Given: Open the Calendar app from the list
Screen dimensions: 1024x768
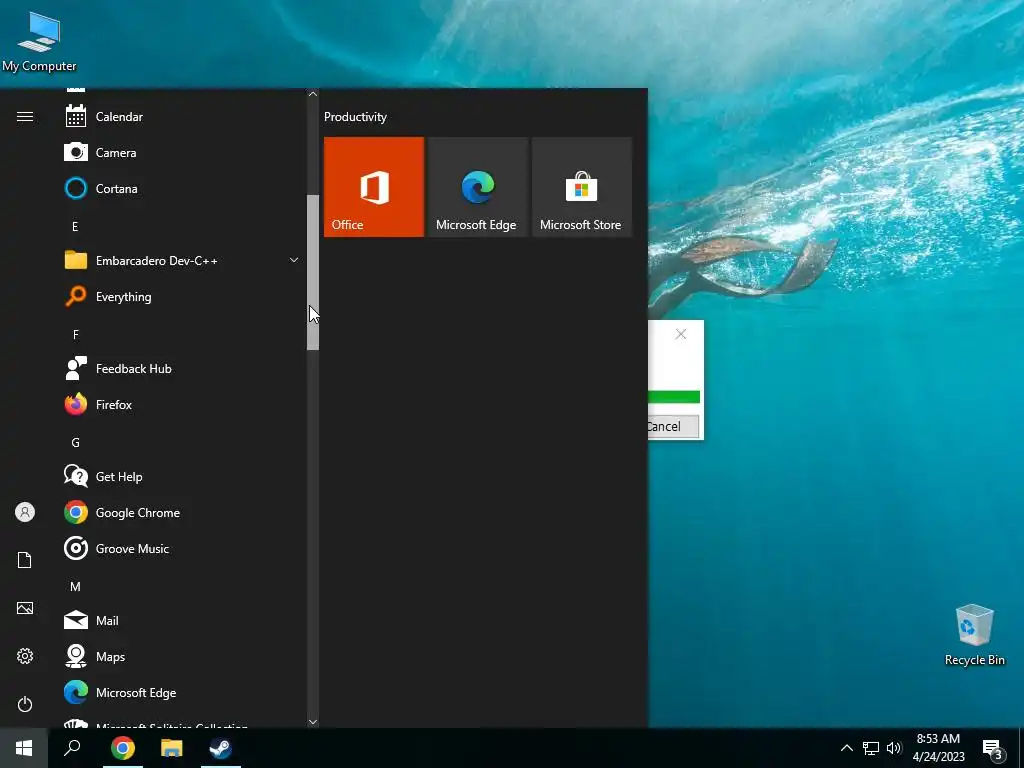Looking at the screenshot, I should (x=182, y=117).
